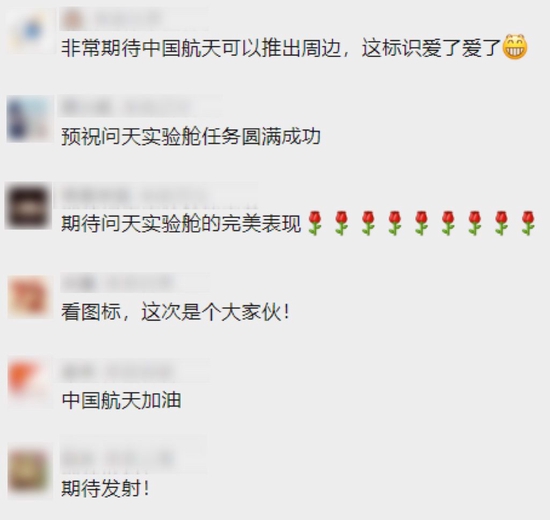Viewport: 550px width, 520px height.
Task: Open the avatar next to 期待发射 comment
Action: (29, 473)
